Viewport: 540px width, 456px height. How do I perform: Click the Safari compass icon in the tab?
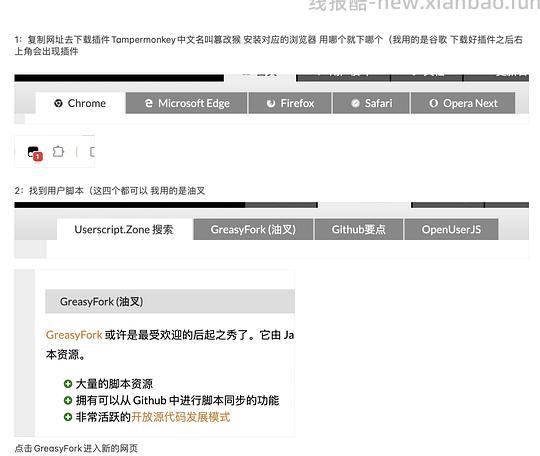point(355,103)
